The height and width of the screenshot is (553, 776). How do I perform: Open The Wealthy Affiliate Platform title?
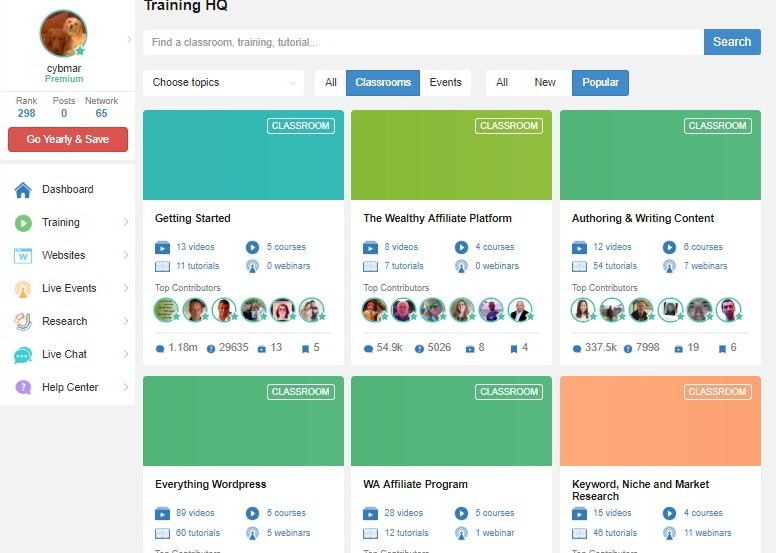(437, 218)
